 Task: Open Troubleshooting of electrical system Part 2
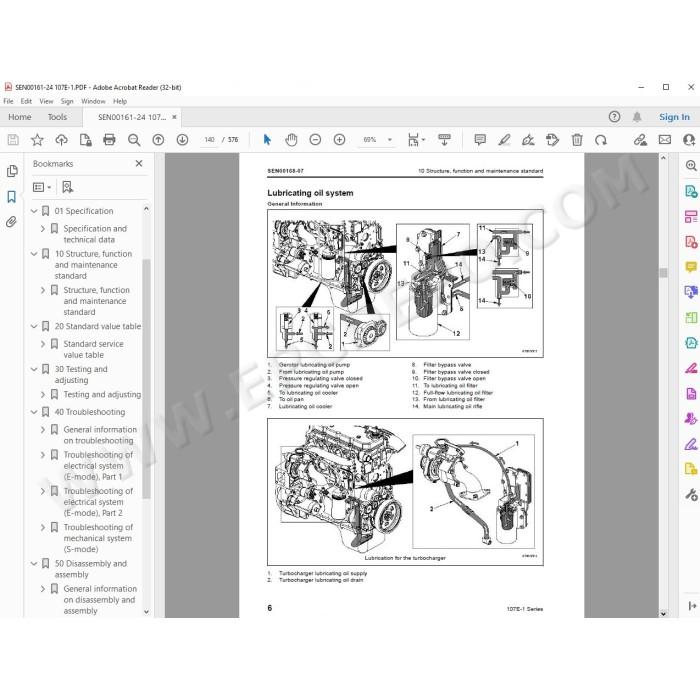tap(98, 502)
